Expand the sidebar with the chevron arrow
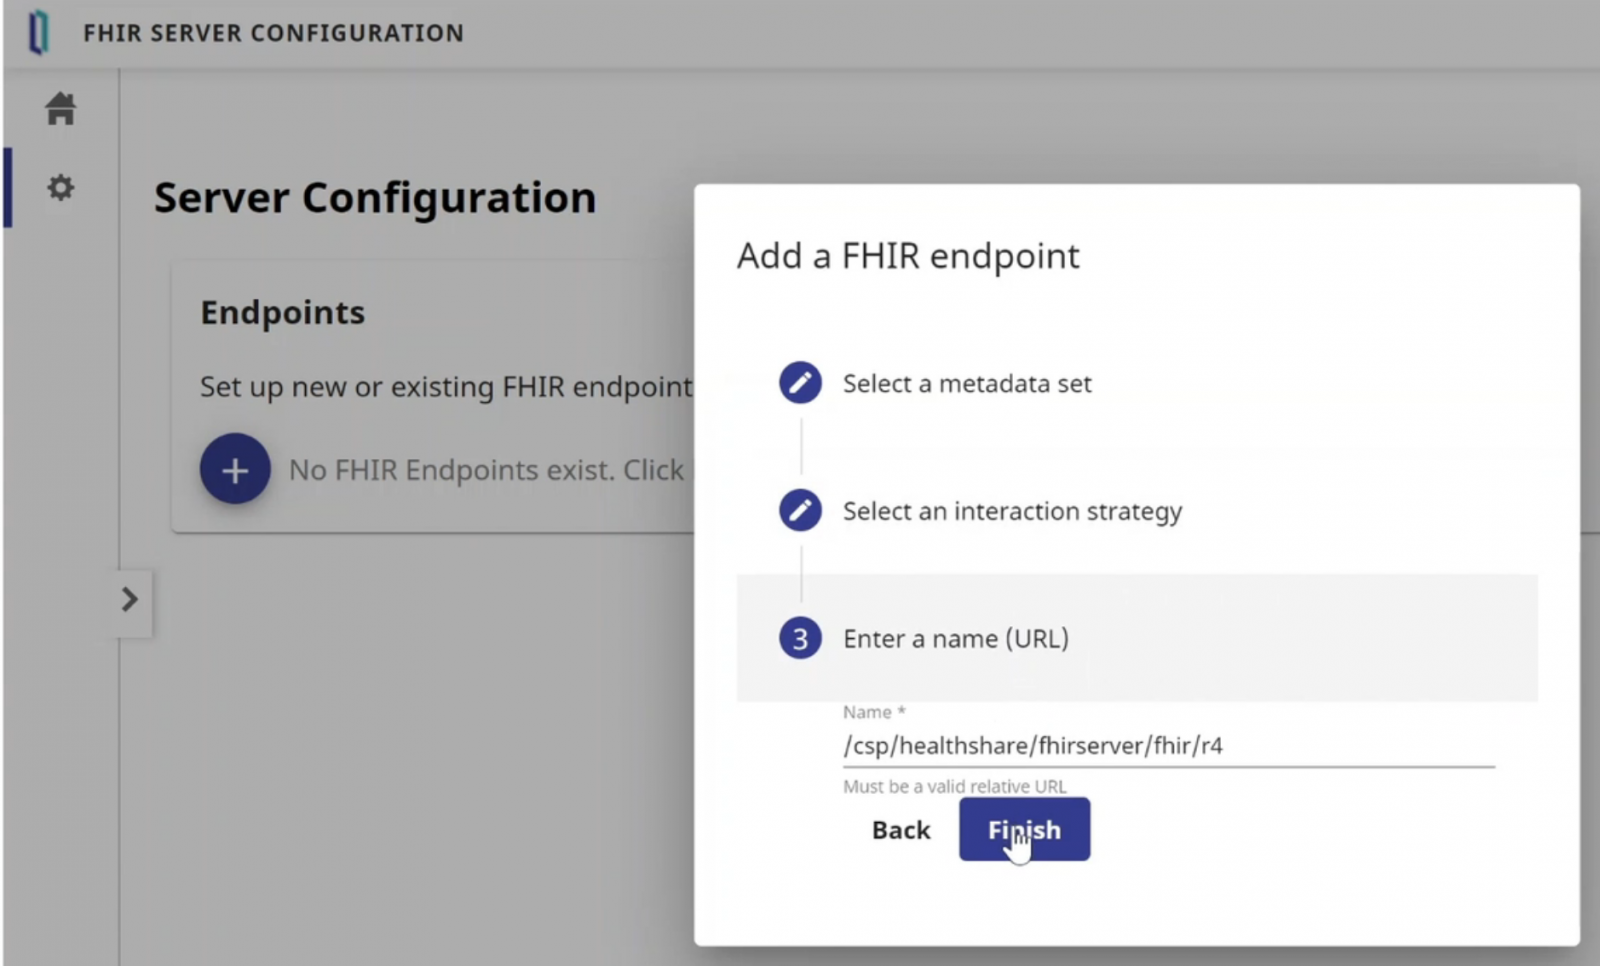1600x966 pixels. click(x=130, y=600)
